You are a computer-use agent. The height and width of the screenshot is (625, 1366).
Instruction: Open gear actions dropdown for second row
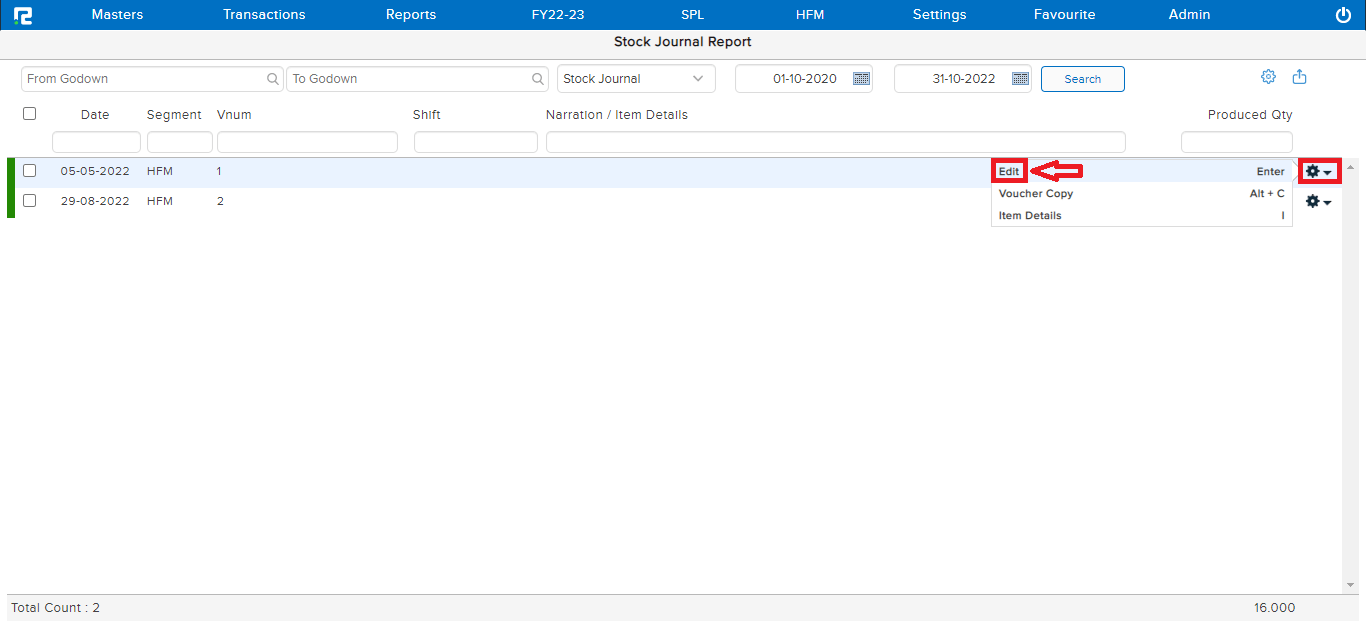pos(1319,202)
